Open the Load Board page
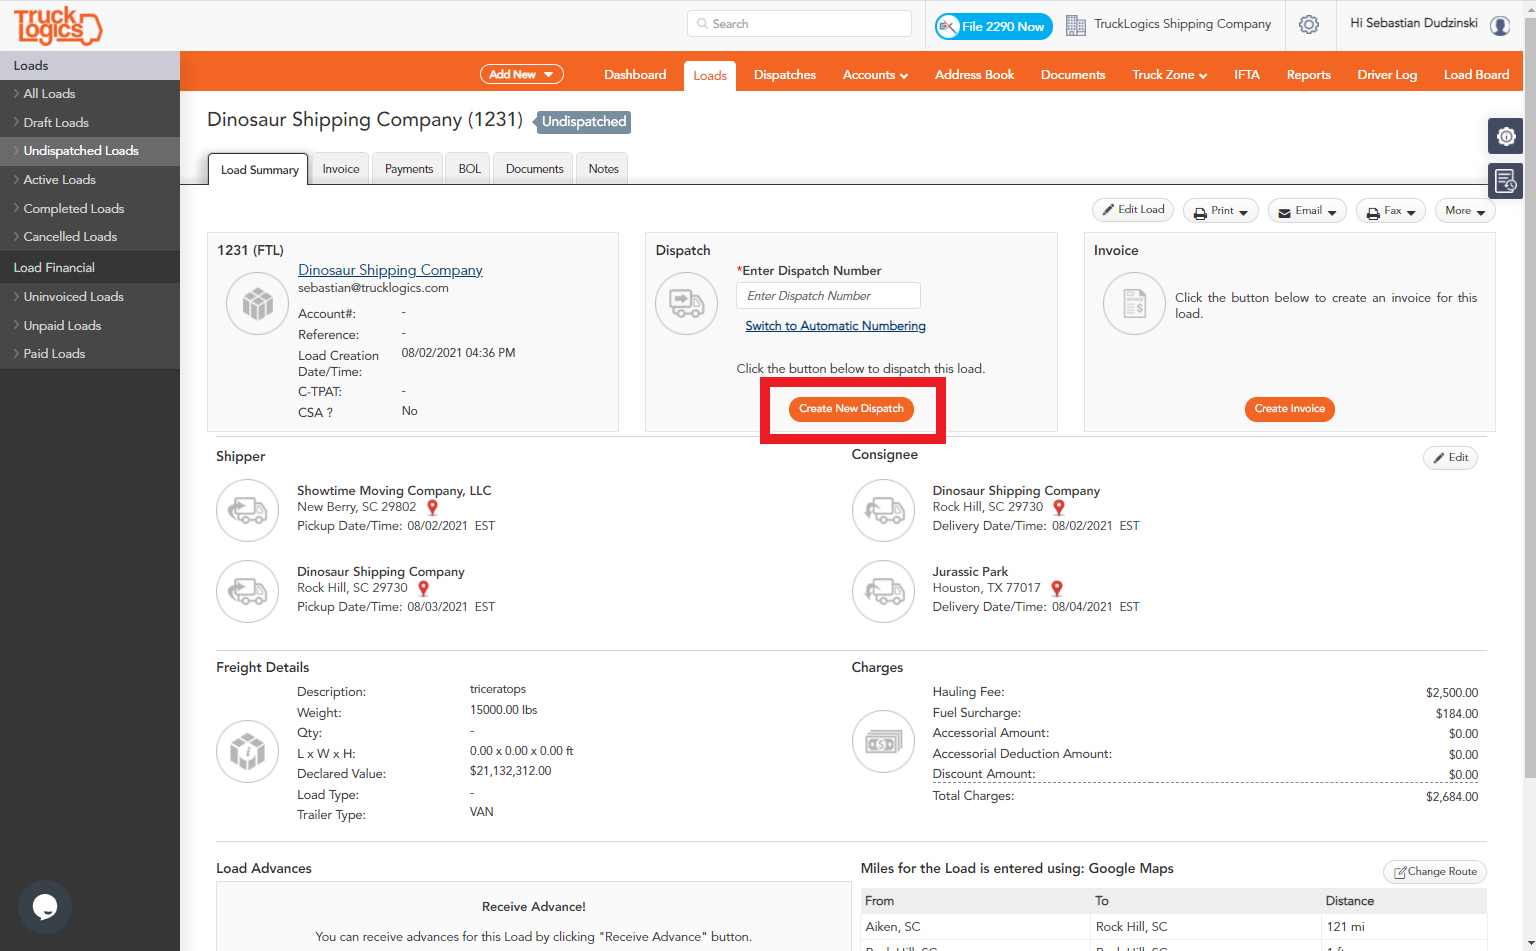Viewport: 1536px width, 951px height. pos(1476,75)
